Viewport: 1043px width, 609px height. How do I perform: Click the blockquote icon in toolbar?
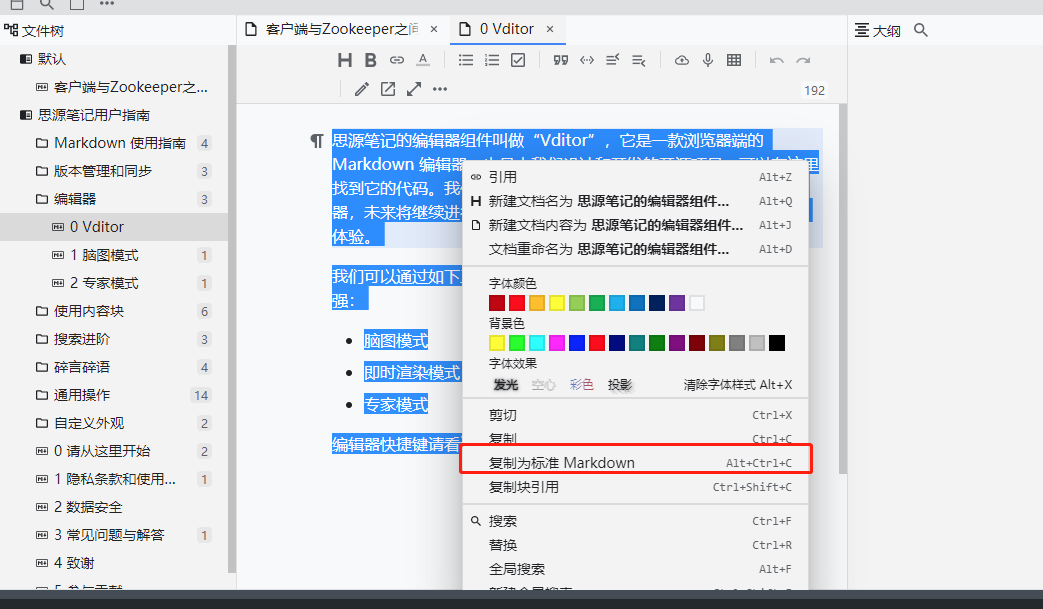(x=561, y=60)
